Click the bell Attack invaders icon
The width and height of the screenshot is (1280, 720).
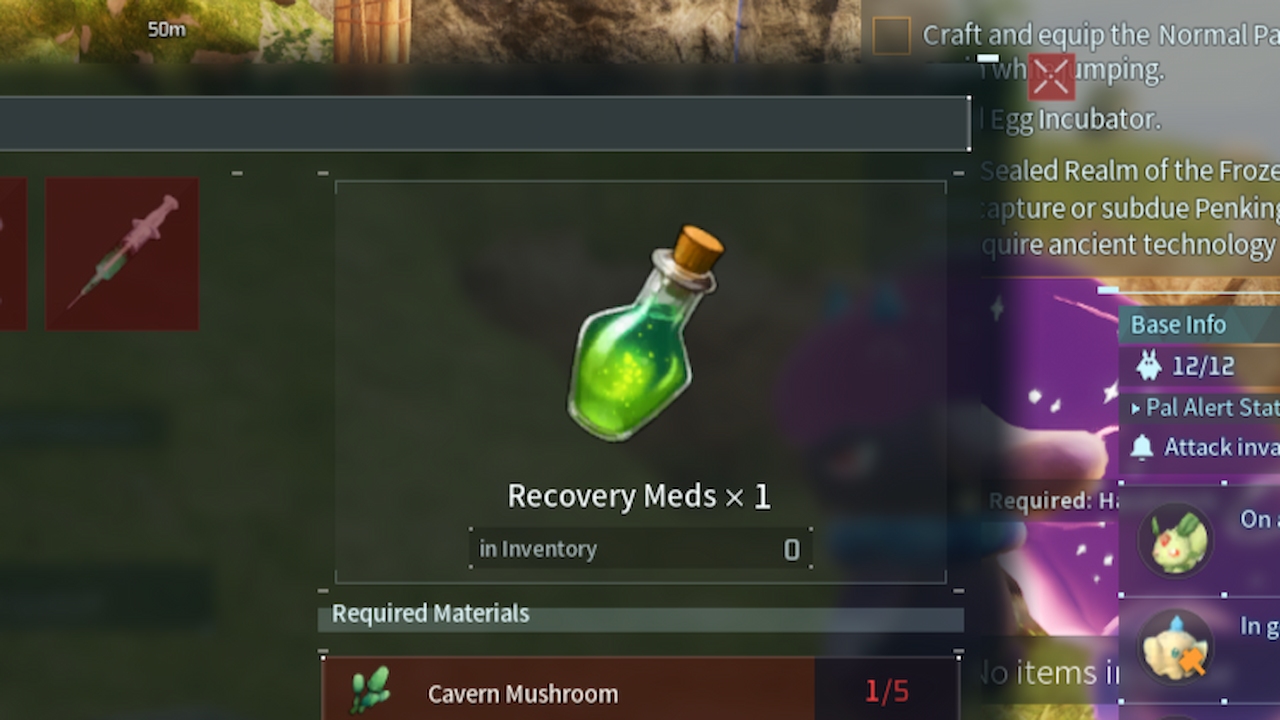coord(1142,447)
